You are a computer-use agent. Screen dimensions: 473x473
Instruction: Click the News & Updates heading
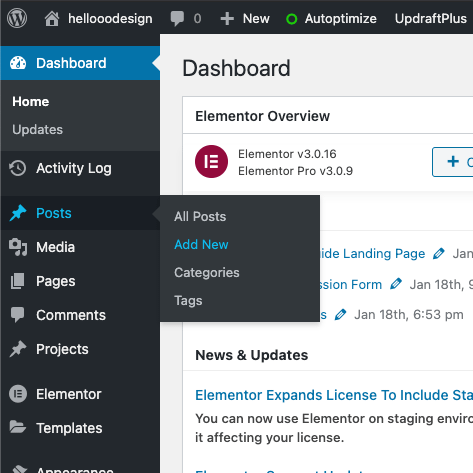(252, 355)
